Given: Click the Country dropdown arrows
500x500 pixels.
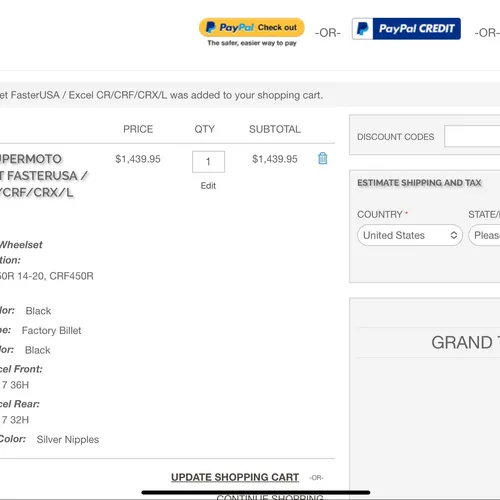Looking at the screenshot, I should pyautogui.click(x=453, y=235).
